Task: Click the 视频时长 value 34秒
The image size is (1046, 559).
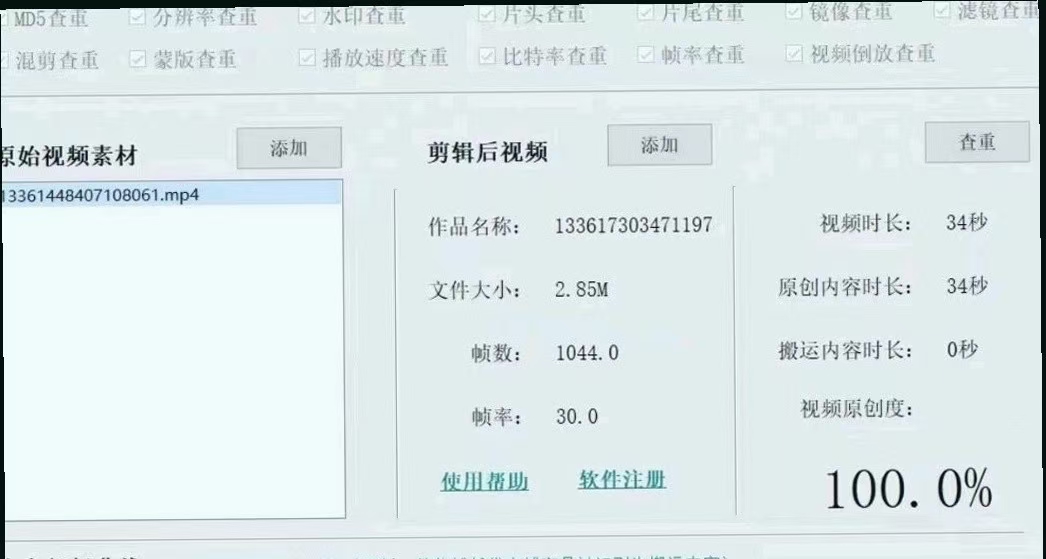Action: tap(966, 222)
